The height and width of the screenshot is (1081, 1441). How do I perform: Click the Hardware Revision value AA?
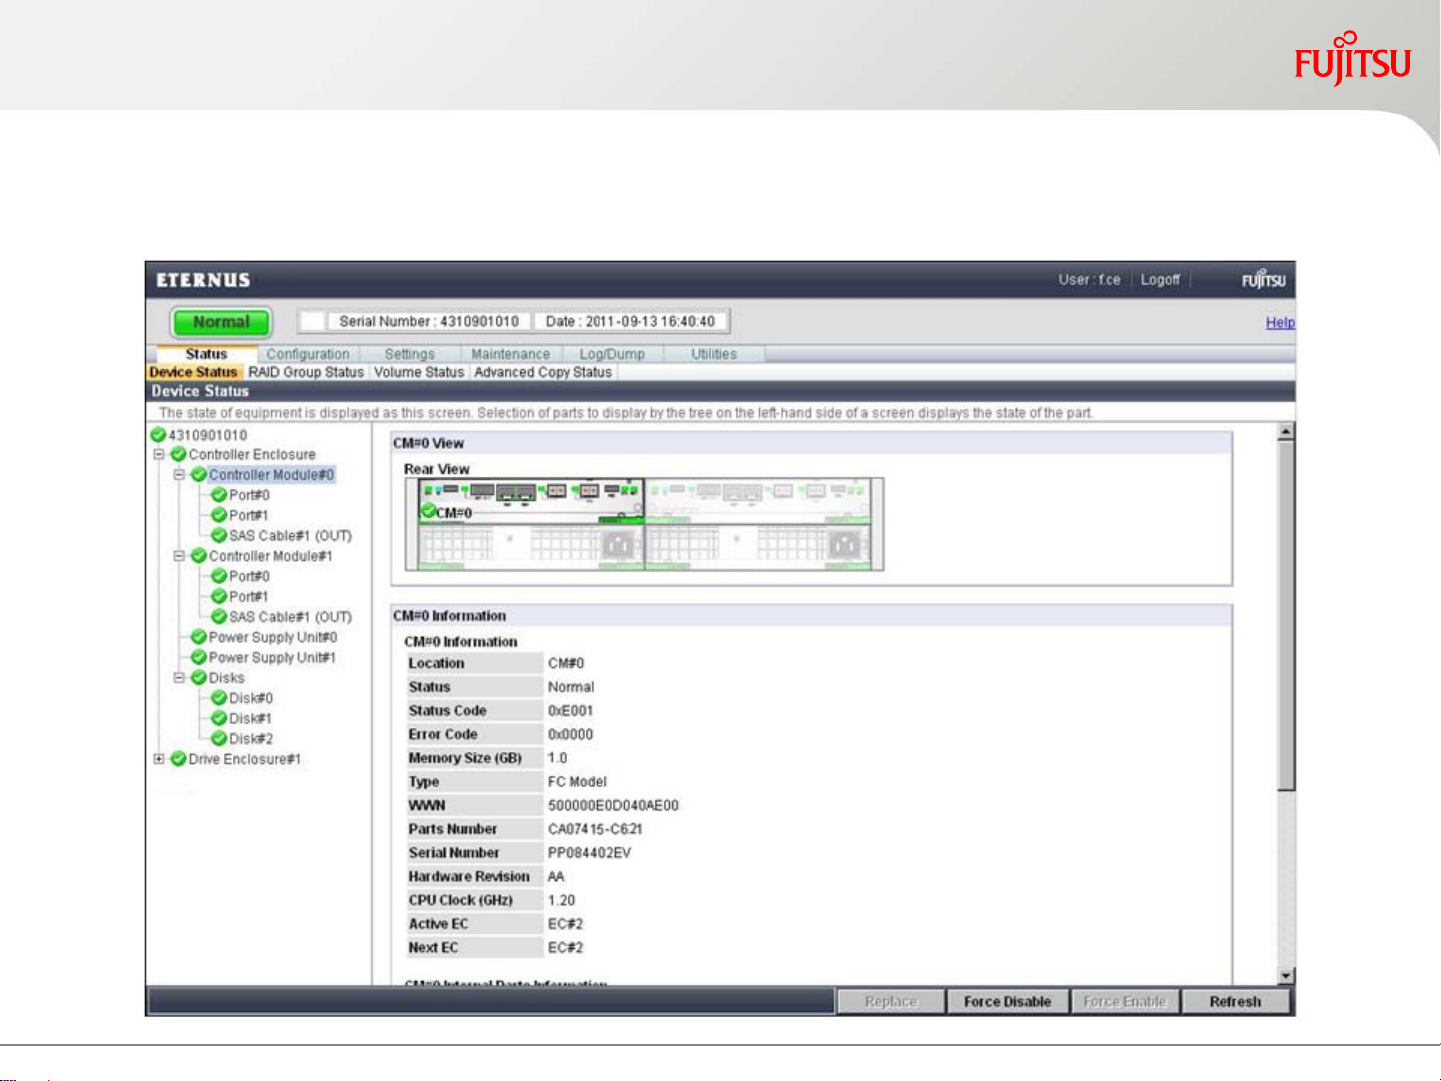coord(556,876)
